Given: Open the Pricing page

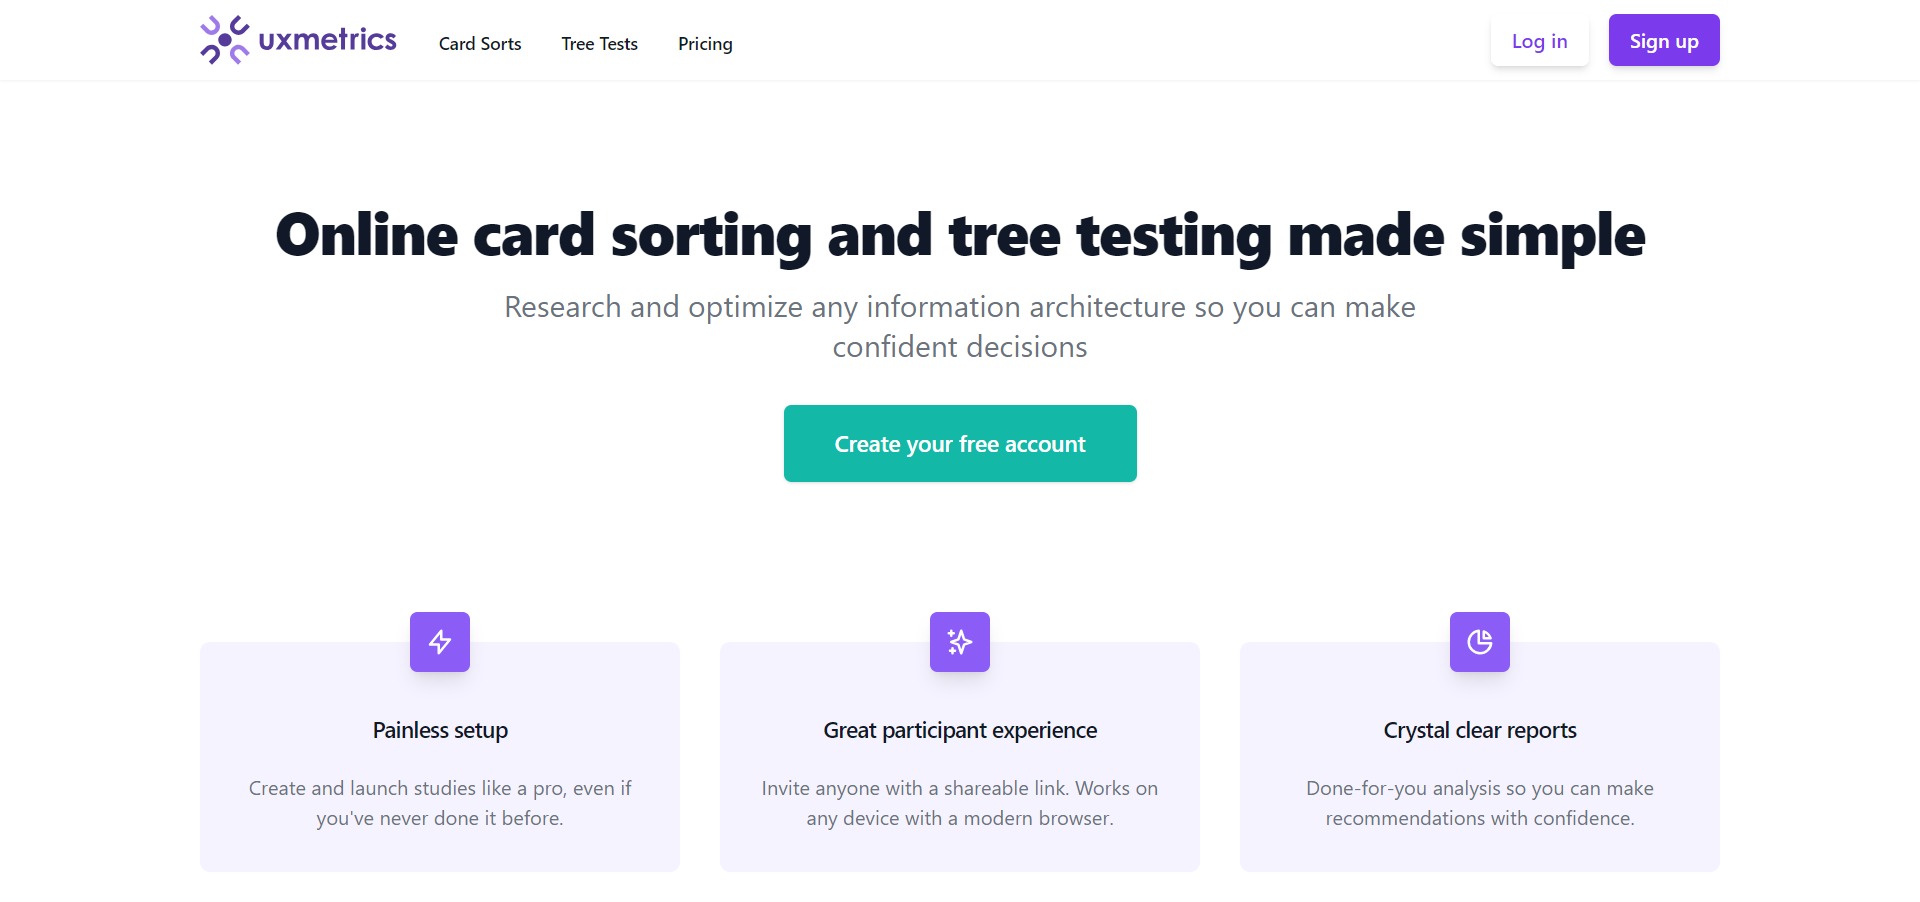Looking at the screenshot, I should 705,44.
